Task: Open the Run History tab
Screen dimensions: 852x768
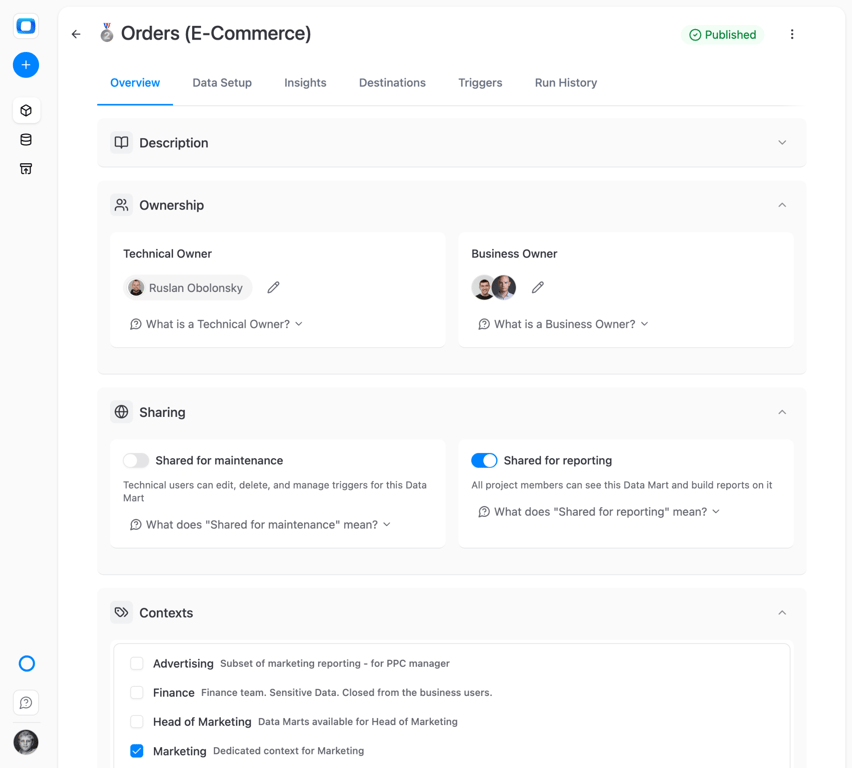Action: [566, 83]
